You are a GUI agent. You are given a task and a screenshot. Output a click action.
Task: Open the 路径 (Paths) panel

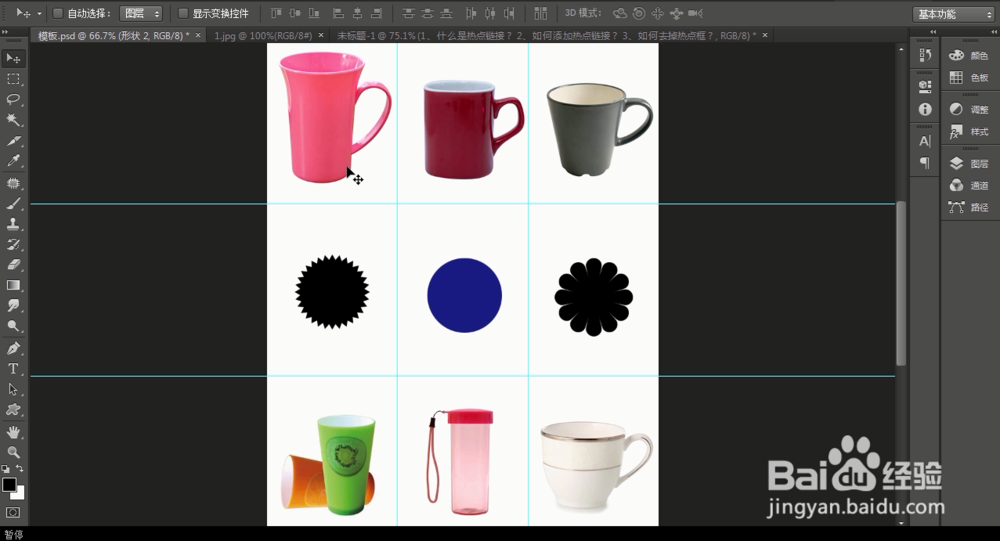[969, 207]
